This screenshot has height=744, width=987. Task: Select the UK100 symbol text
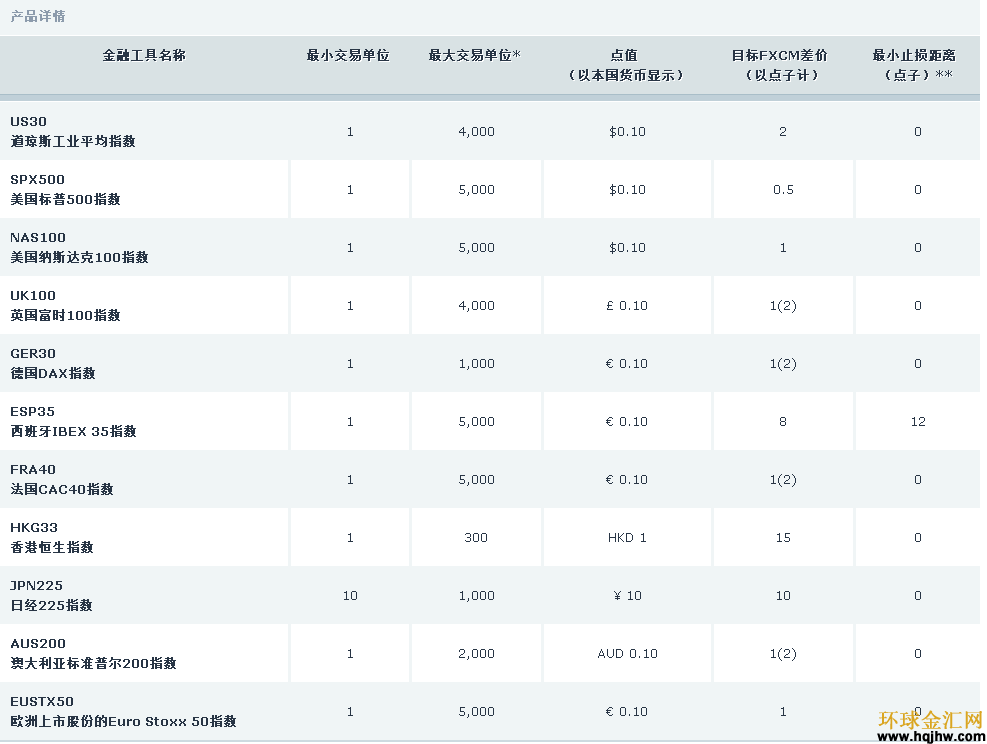tap(33, 295)
